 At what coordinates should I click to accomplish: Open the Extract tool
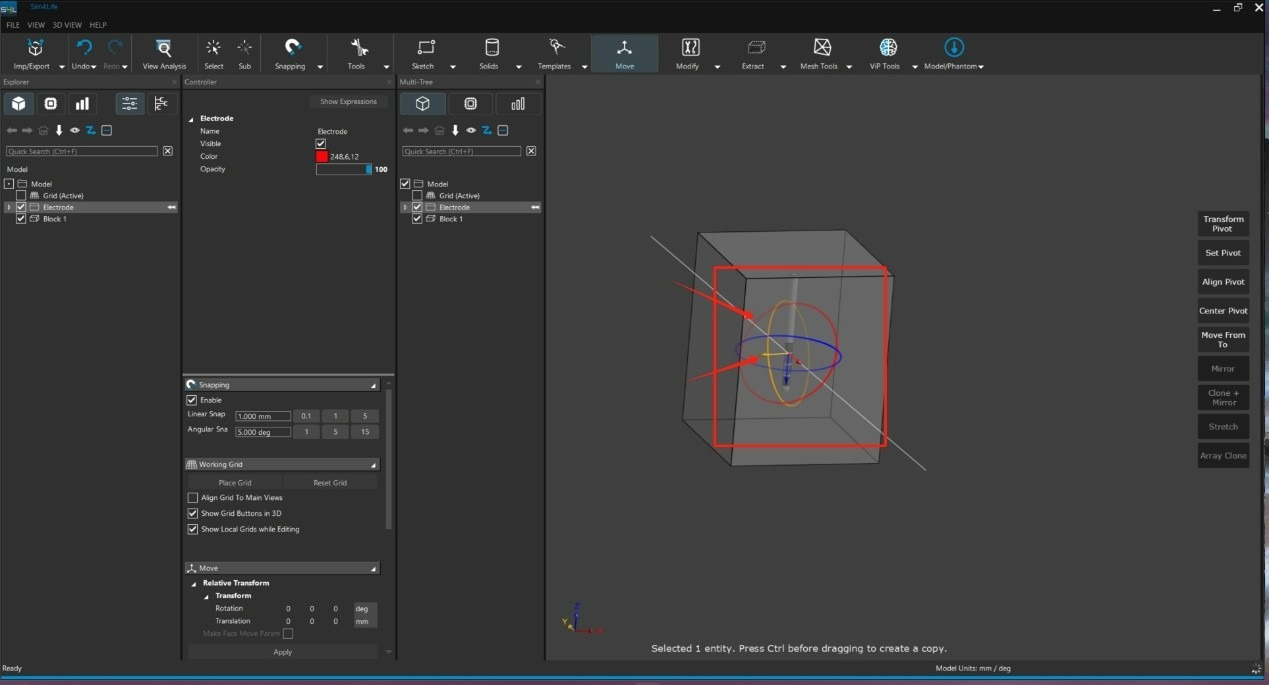[756, 48]
